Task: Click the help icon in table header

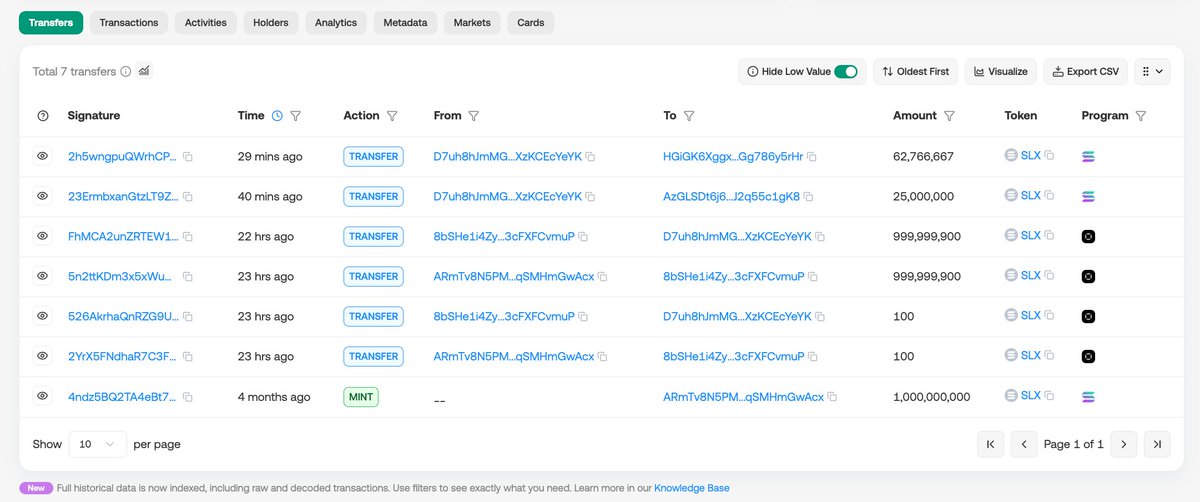Action: pos(43,116)
